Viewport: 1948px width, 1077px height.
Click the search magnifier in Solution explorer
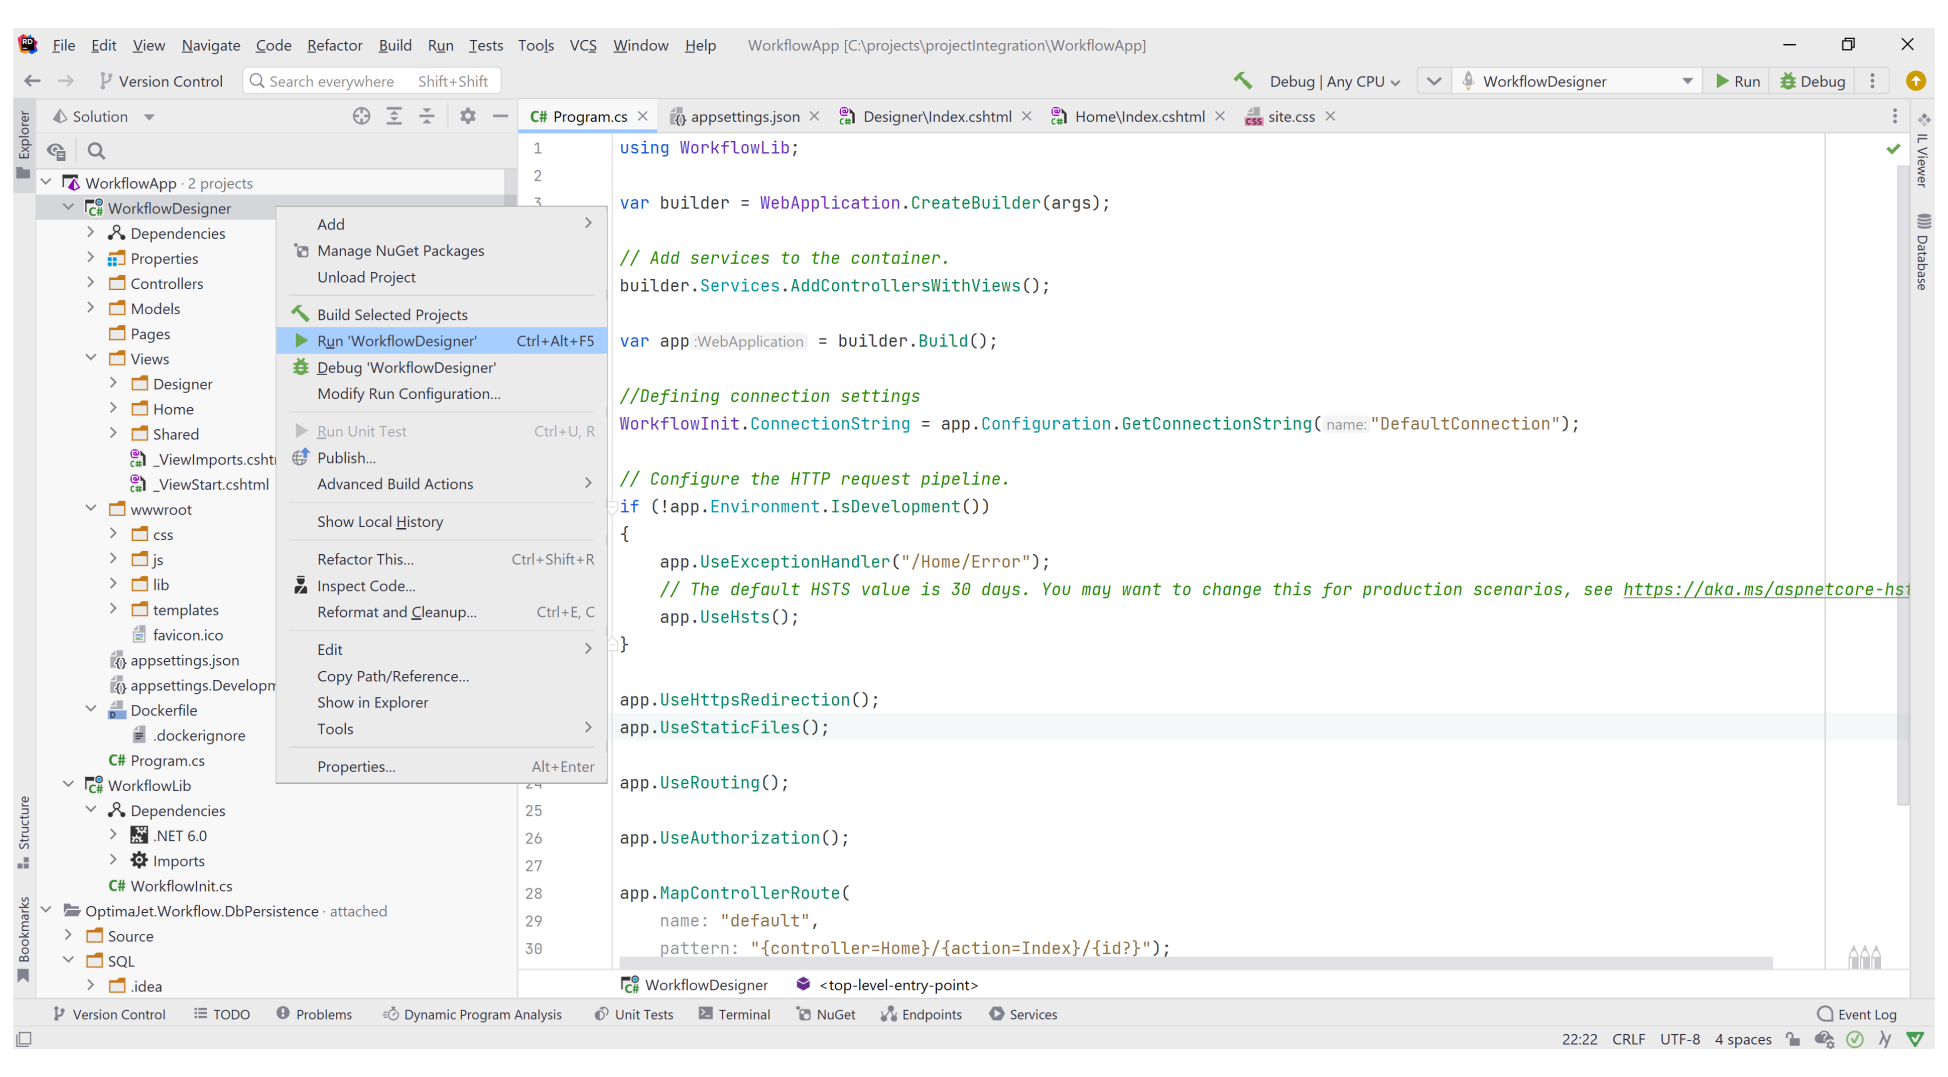click(96, 151)
